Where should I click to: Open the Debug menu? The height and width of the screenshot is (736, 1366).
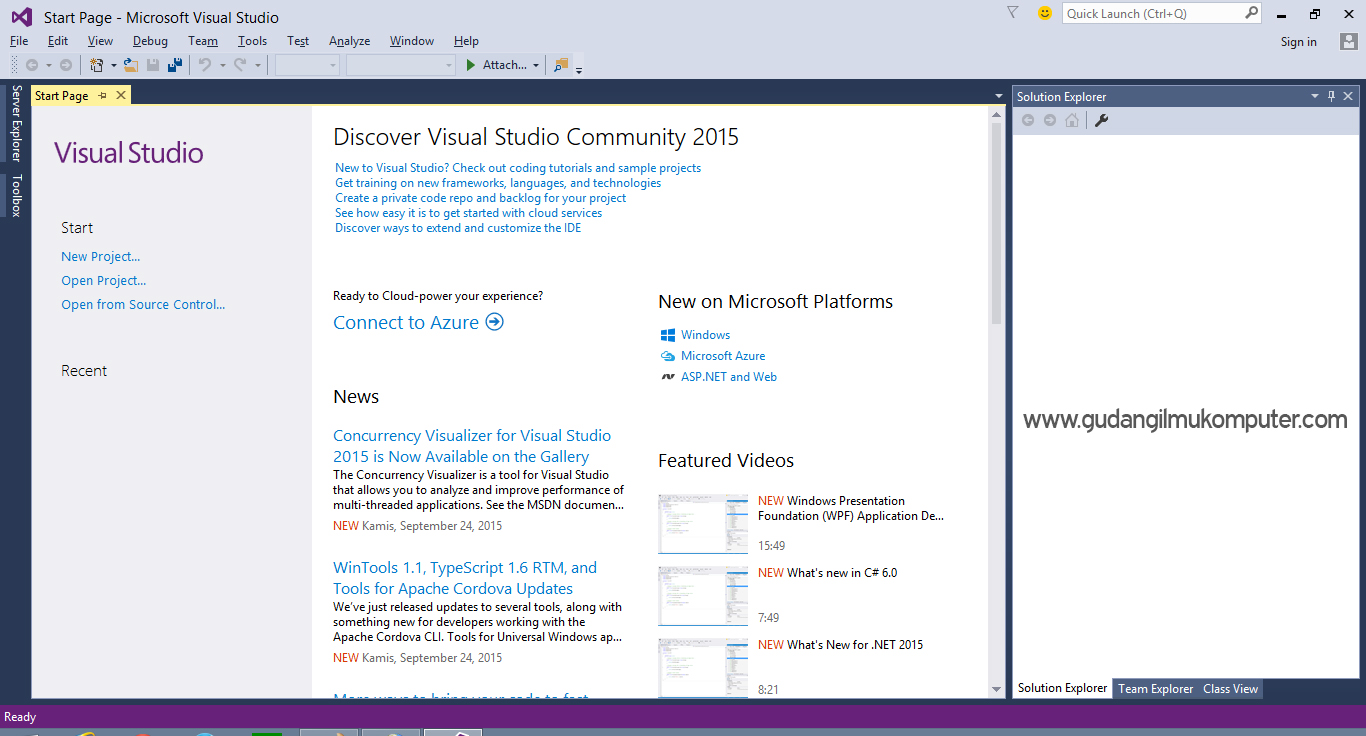150,41
